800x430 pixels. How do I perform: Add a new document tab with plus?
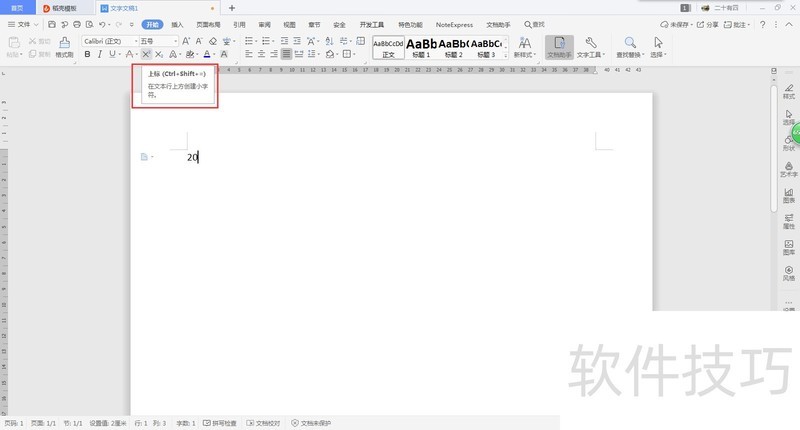pyautogui.click(x=232, y=8)
